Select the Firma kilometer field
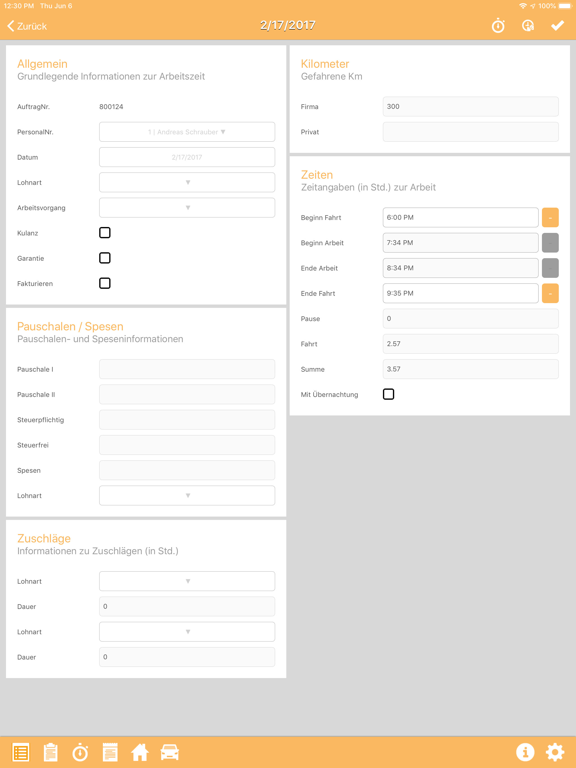576x768 pixels. click(x=471, y=106)
